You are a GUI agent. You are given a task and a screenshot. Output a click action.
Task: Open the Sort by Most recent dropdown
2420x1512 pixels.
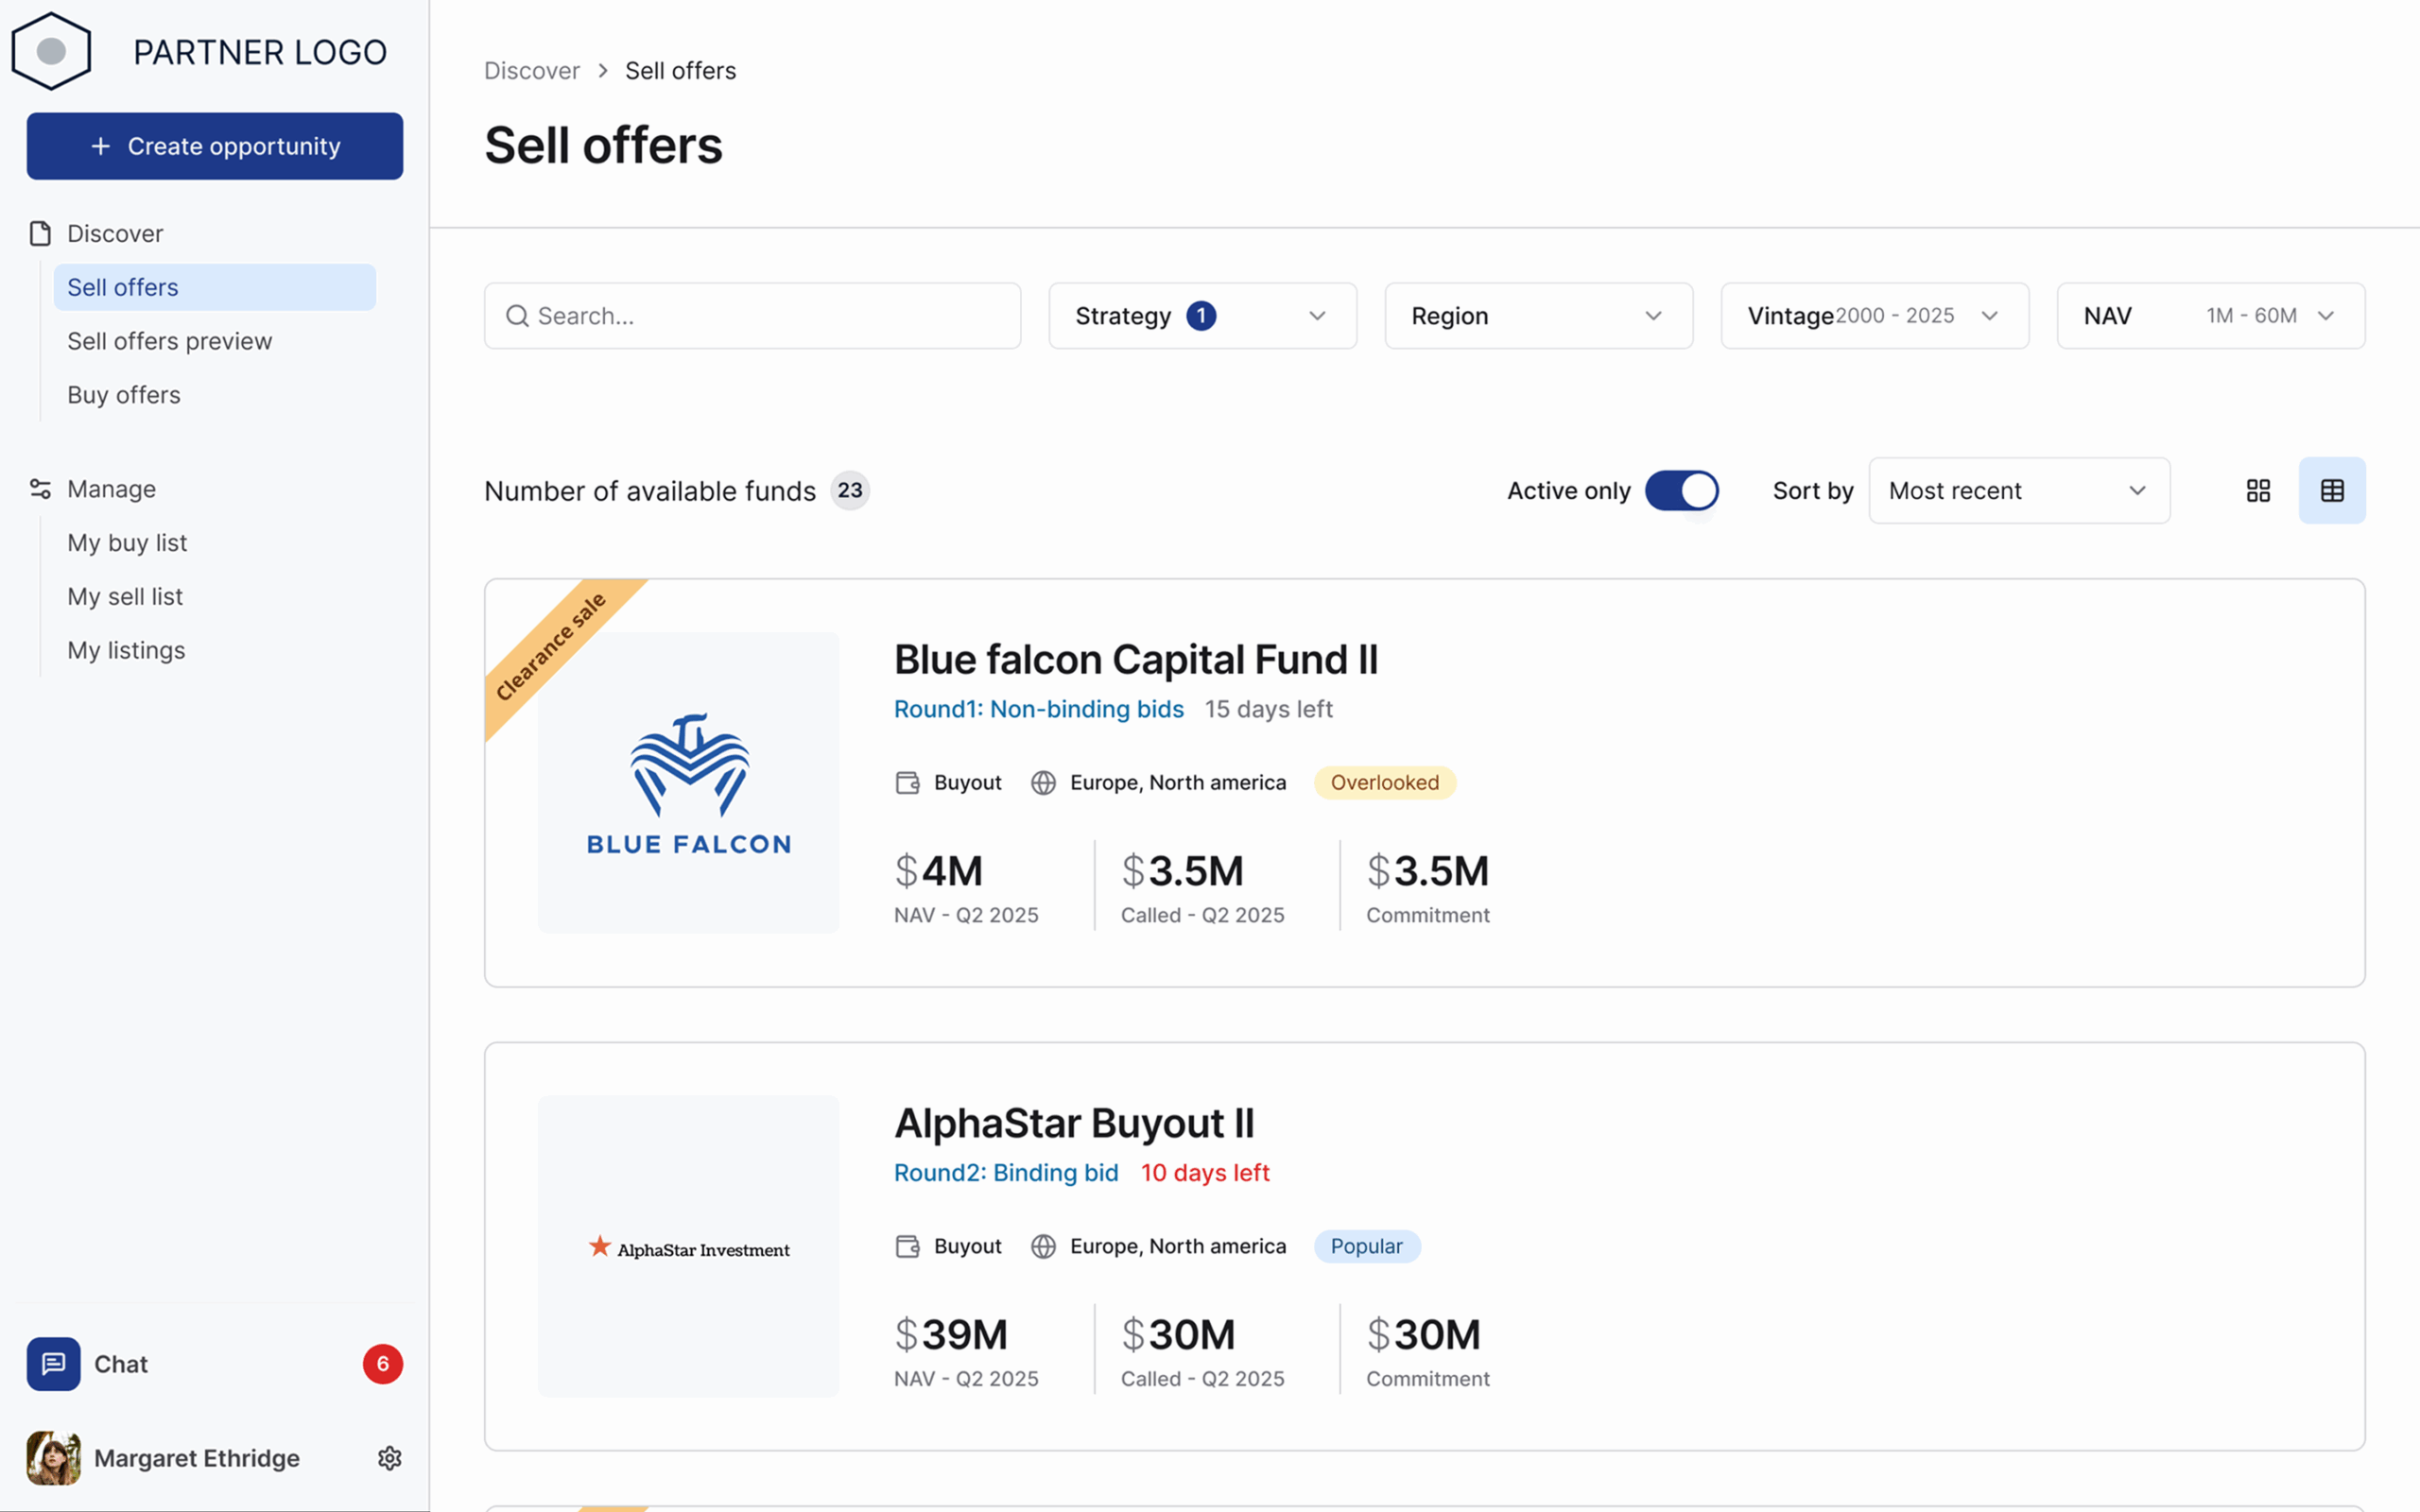pyautogui.click(x=2018, y=491)
